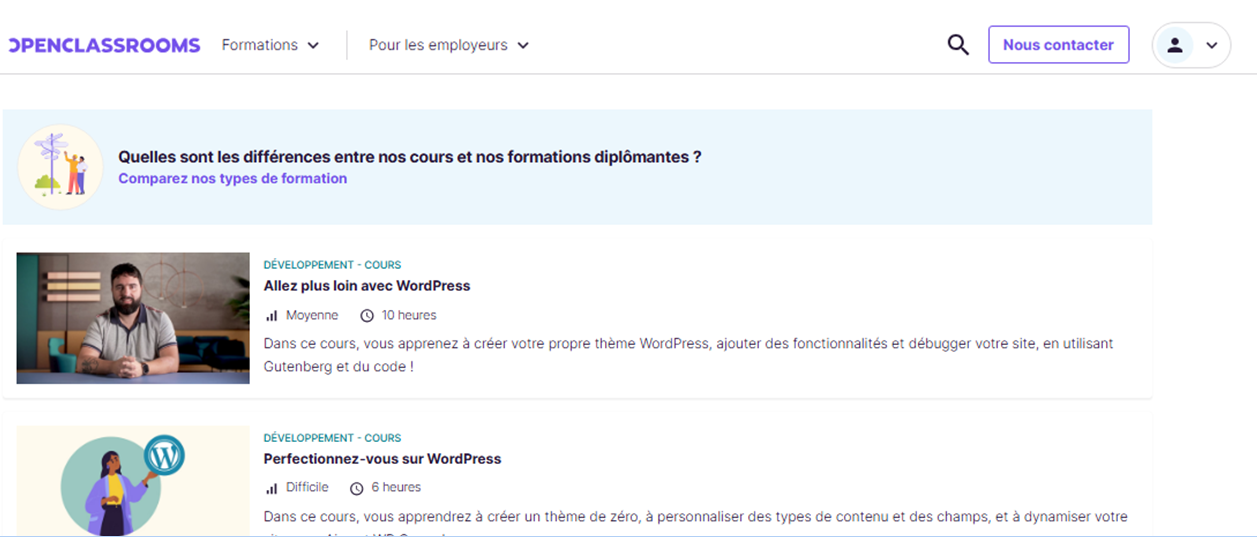Open the search magnifier icon
The width and height of the screenshot is (1257, 537).
coord(958,45)
